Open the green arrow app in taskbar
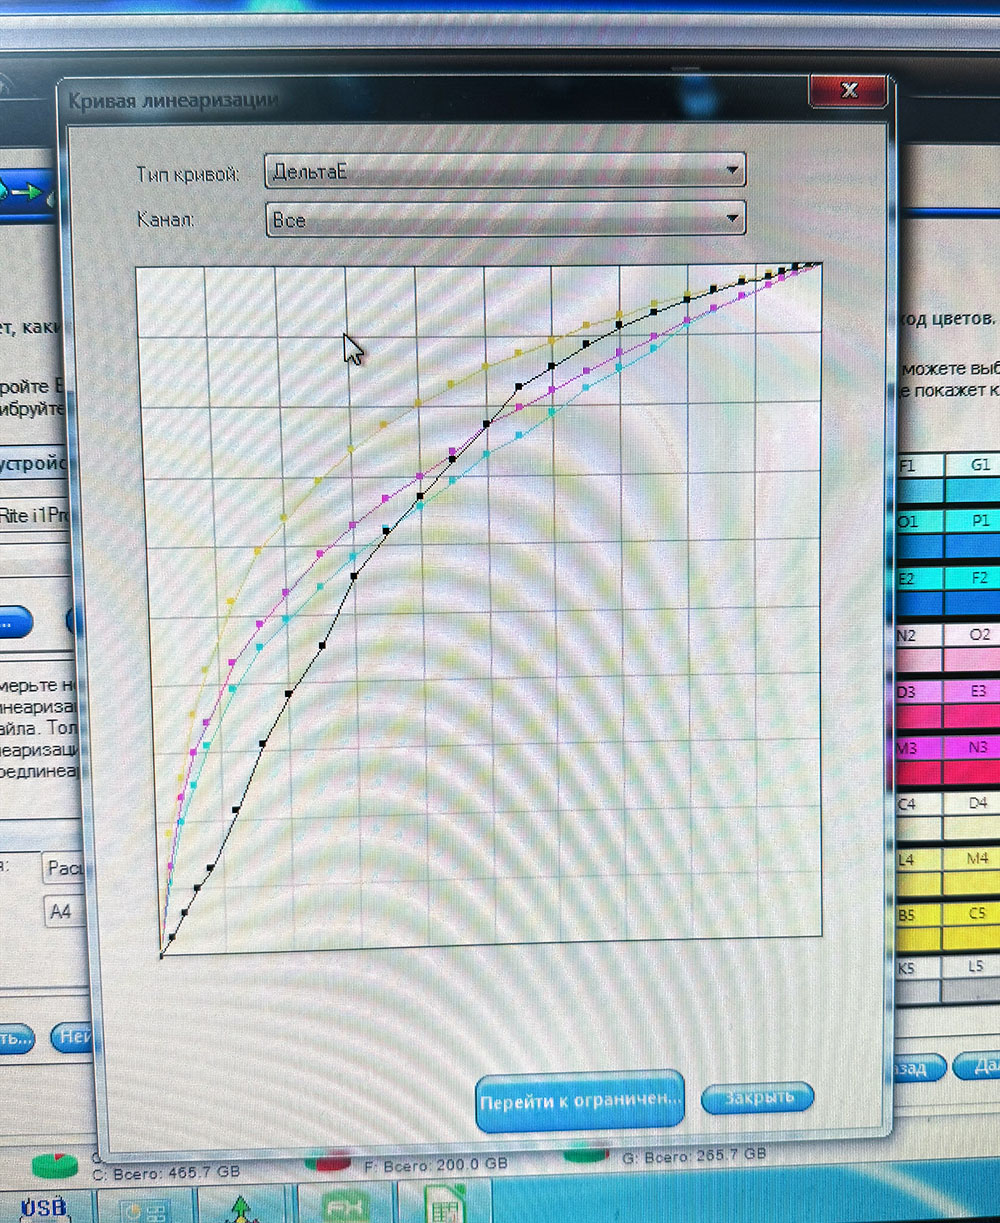This screenshot has height=1223, width=1000. coord(243,1206)
